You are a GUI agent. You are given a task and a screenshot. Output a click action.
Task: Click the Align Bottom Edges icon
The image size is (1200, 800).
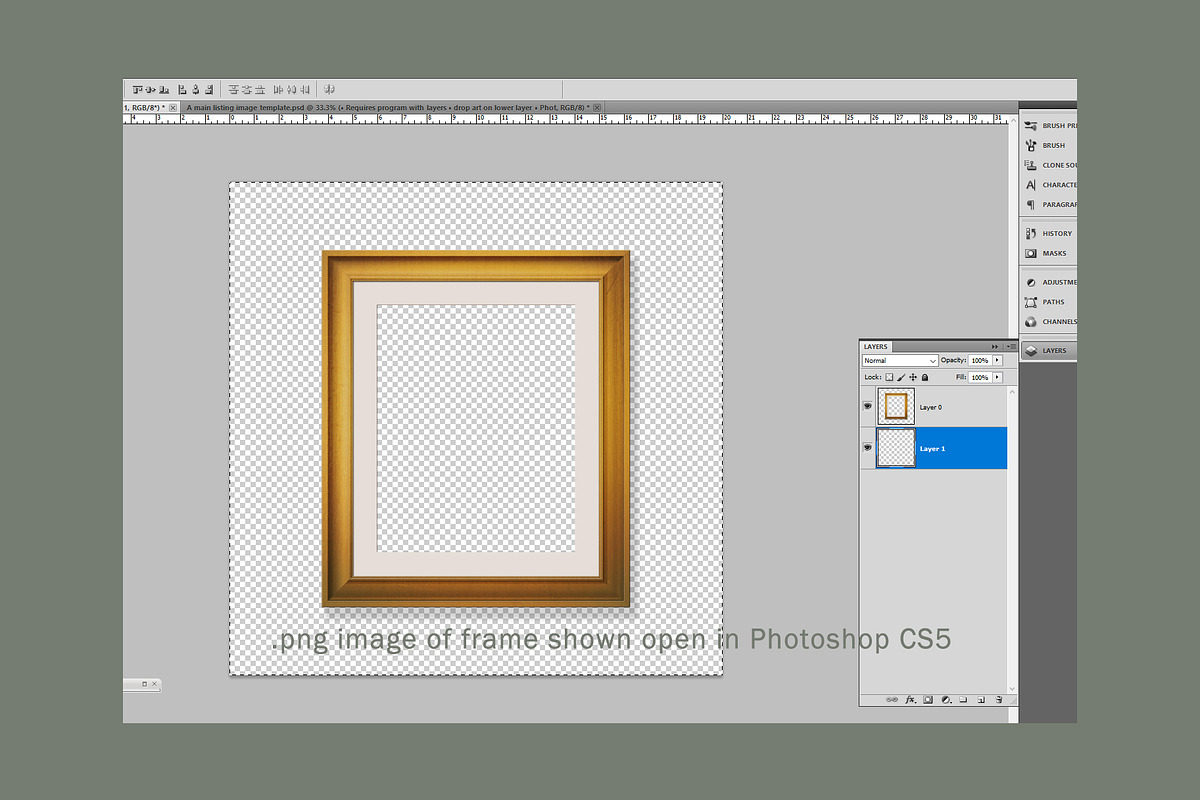[164, 89]
